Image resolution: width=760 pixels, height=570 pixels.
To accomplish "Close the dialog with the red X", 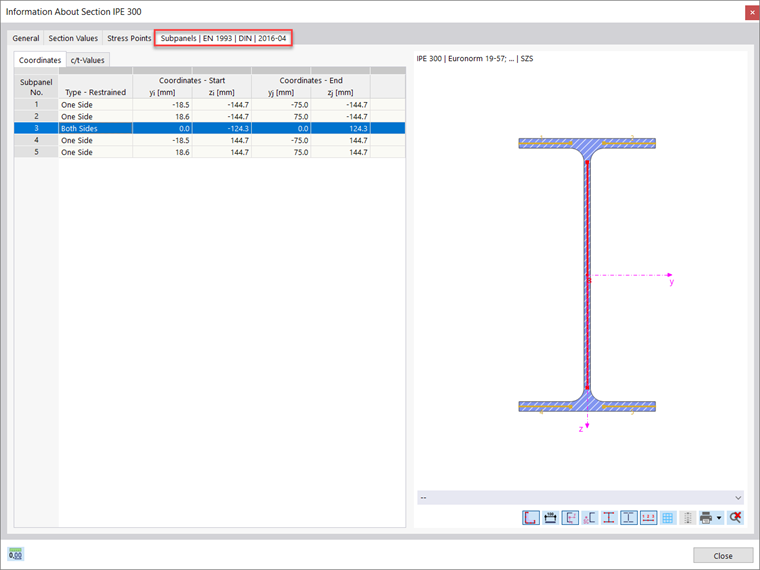I will point(752,12).
